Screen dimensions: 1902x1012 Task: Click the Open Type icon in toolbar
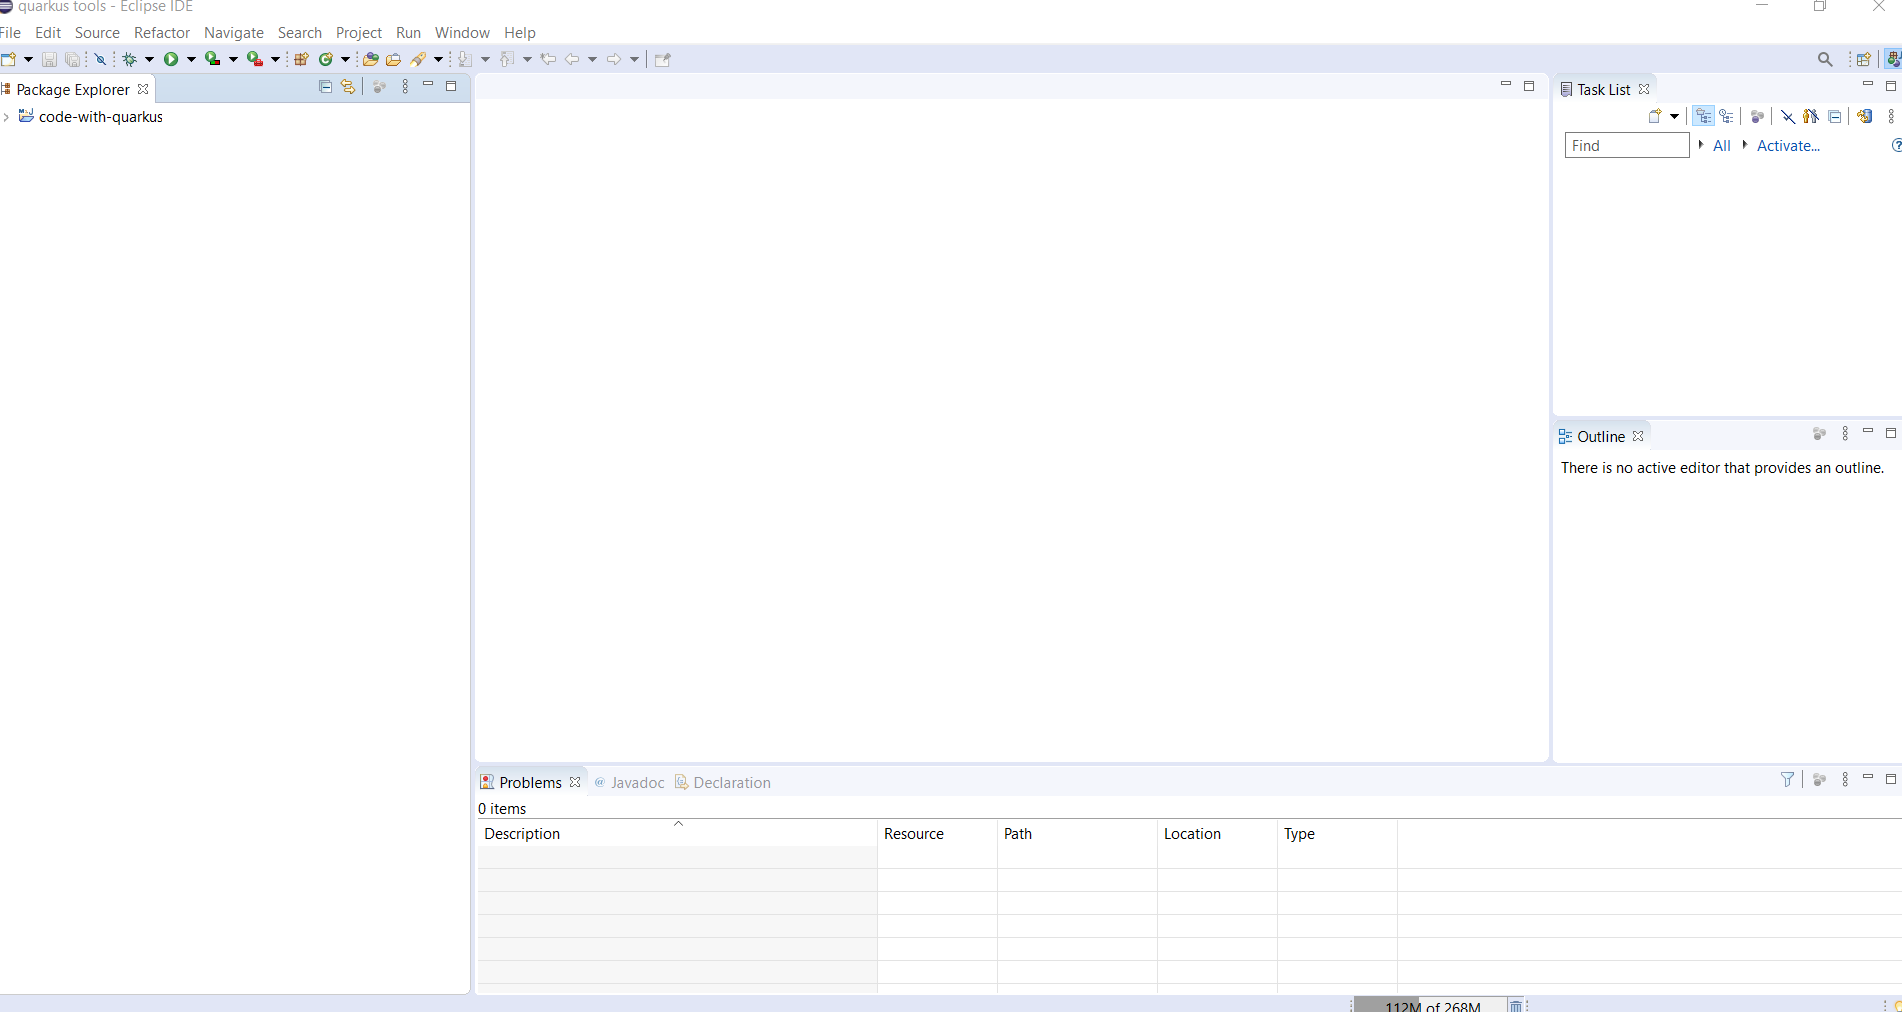370,60
